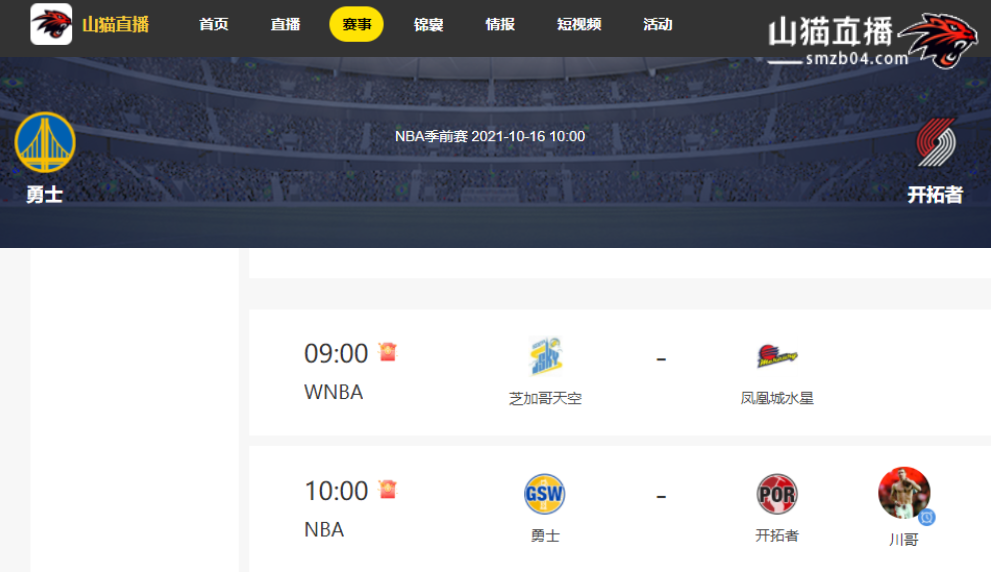The width and height of the screenshot is (991, 572).
Task: Click the Trail Blazers logo in banner
Action: (936, 143)
